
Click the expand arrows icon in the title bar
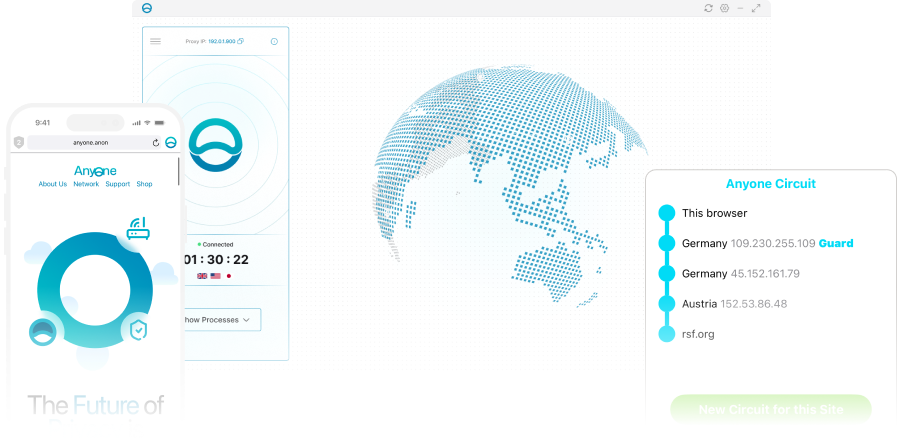point(756,8)
